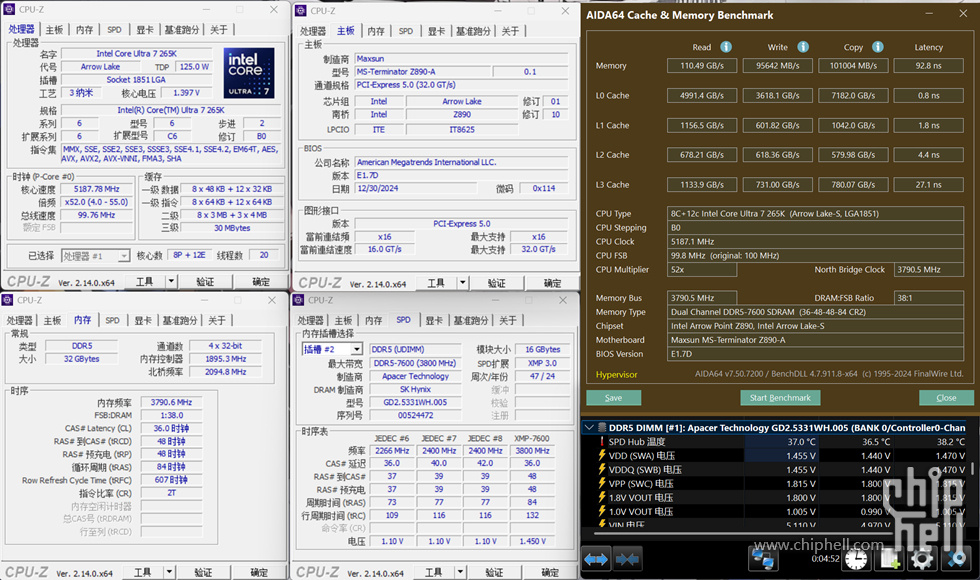
Task: Click HWiNFO add logging sheet icon
Action: click(889, 559)
